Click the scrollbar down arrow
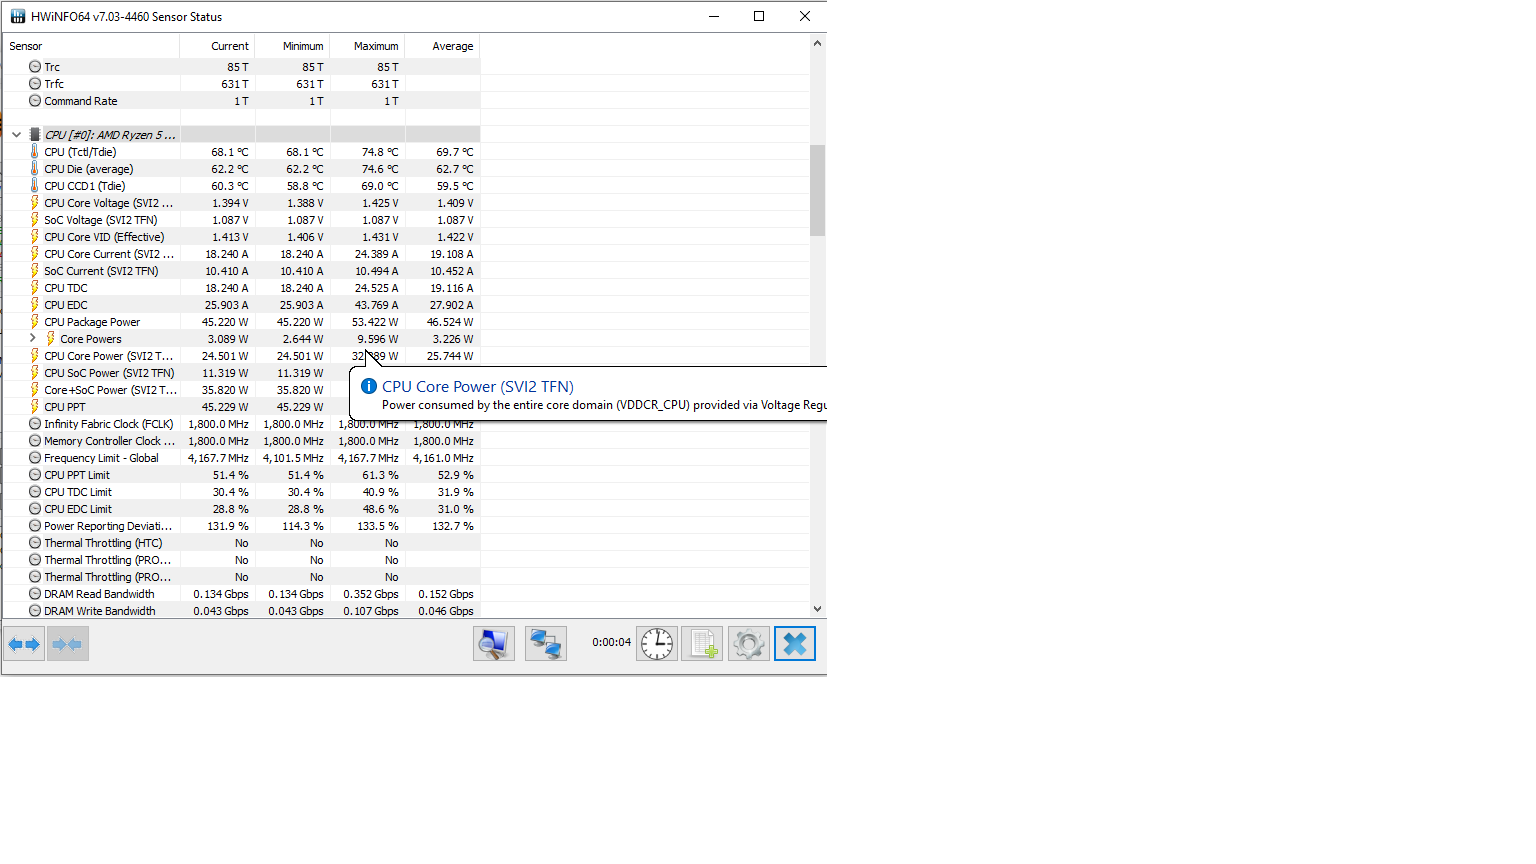The width and height of the screenshot is (1536, 864). (817, 609)
